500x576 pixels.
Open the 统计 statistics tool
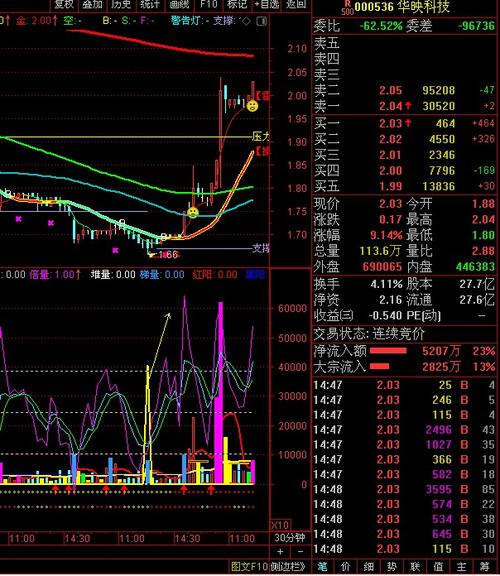pyautogui.click(x=150, y=4)
